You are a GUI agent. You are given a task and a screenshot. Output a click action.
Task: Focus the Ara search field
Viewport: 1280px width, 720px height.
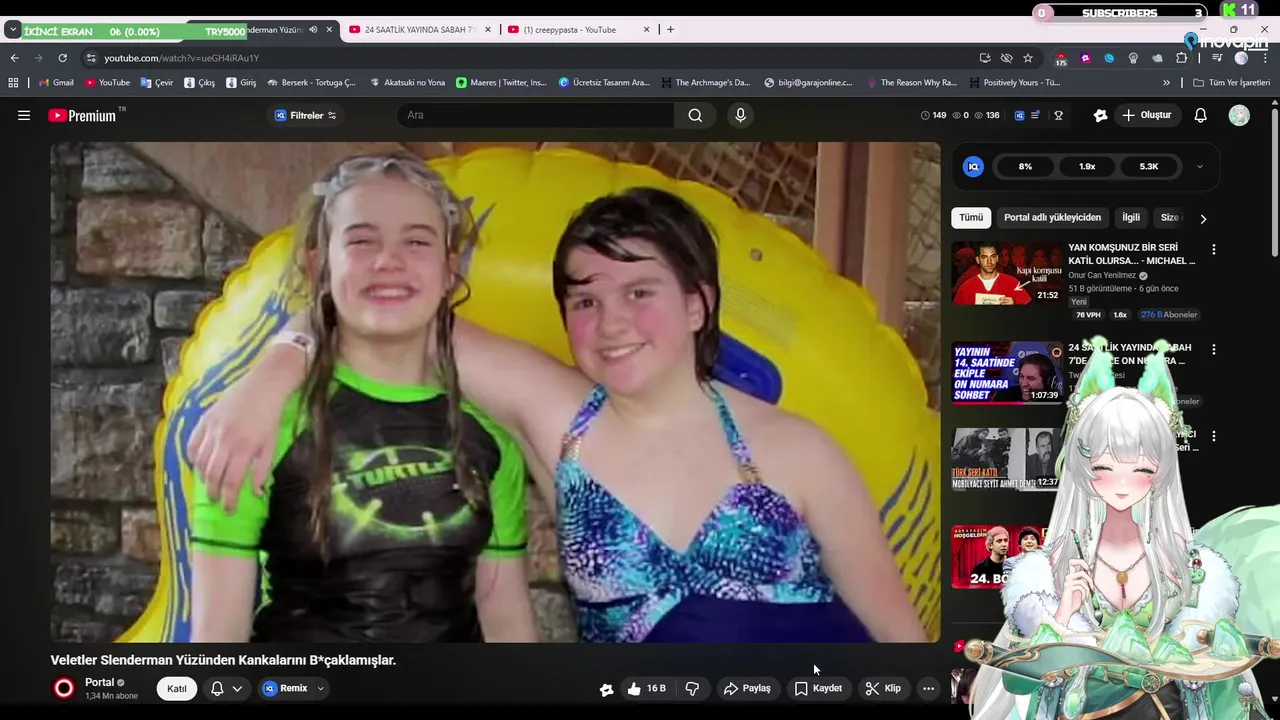(x=536, y=115)
